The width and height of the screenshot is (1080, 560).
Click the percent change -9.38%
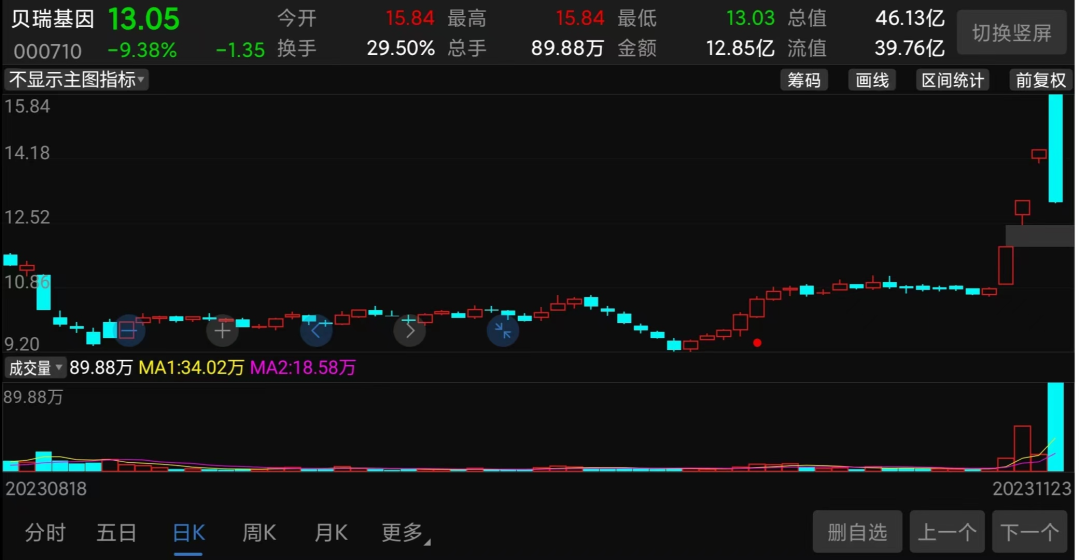coord(142,50)
